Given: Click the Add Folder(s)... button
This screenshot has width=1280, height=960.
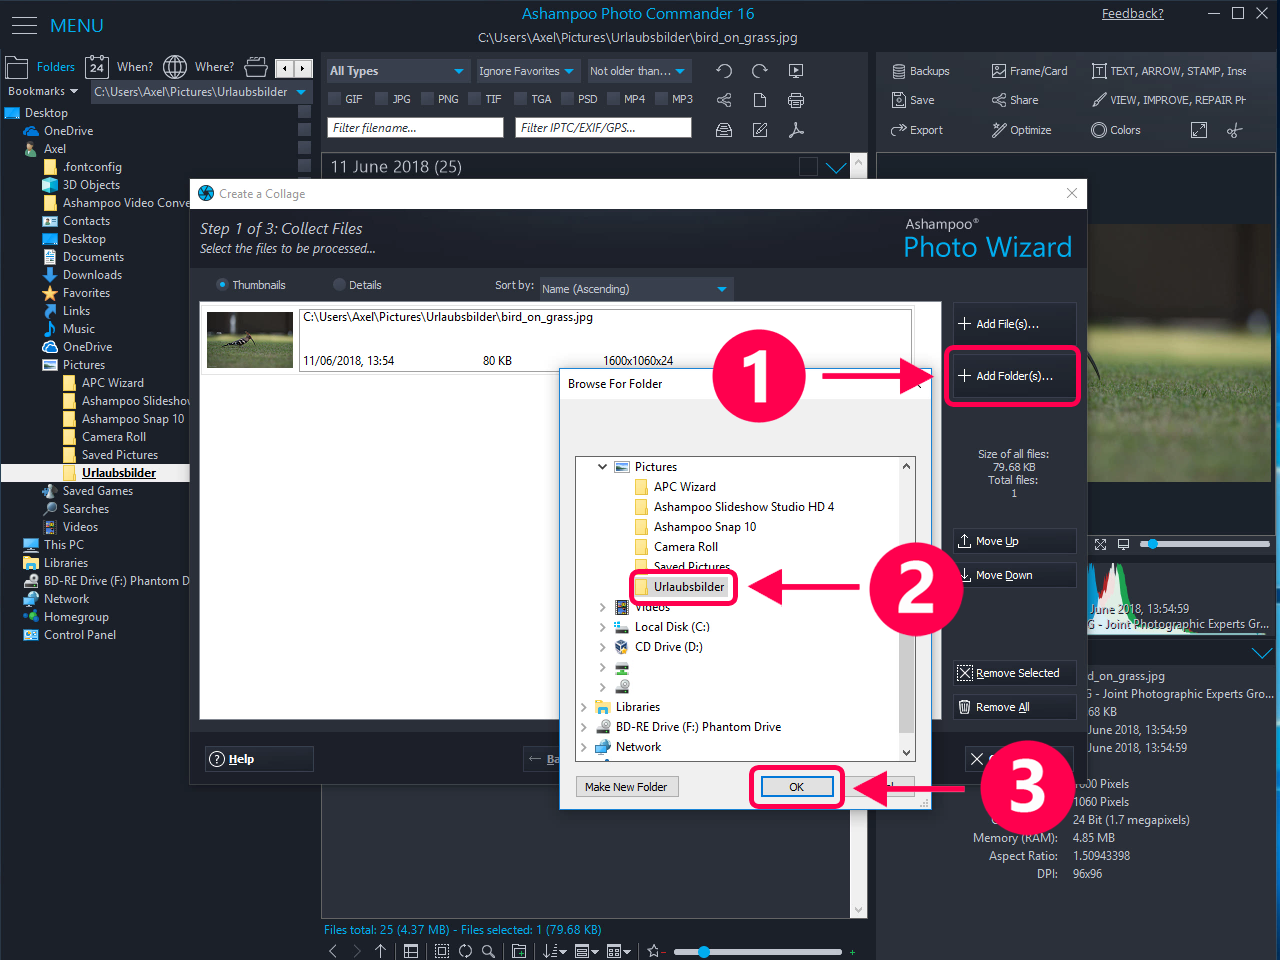Looking at the screenshot, I should (x=1014, y=376).
